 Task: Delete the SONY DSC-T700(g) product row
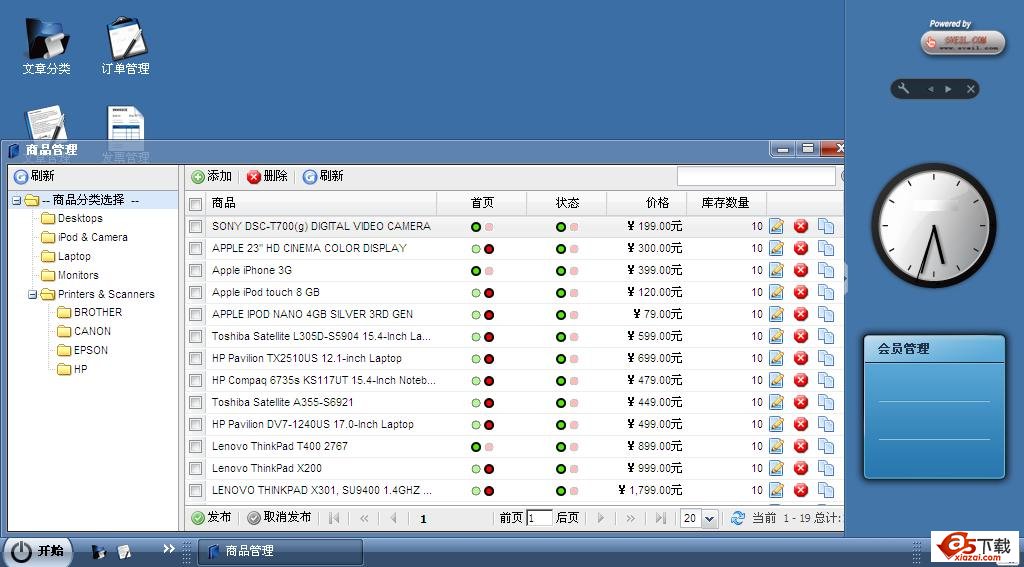coord(801,227)
